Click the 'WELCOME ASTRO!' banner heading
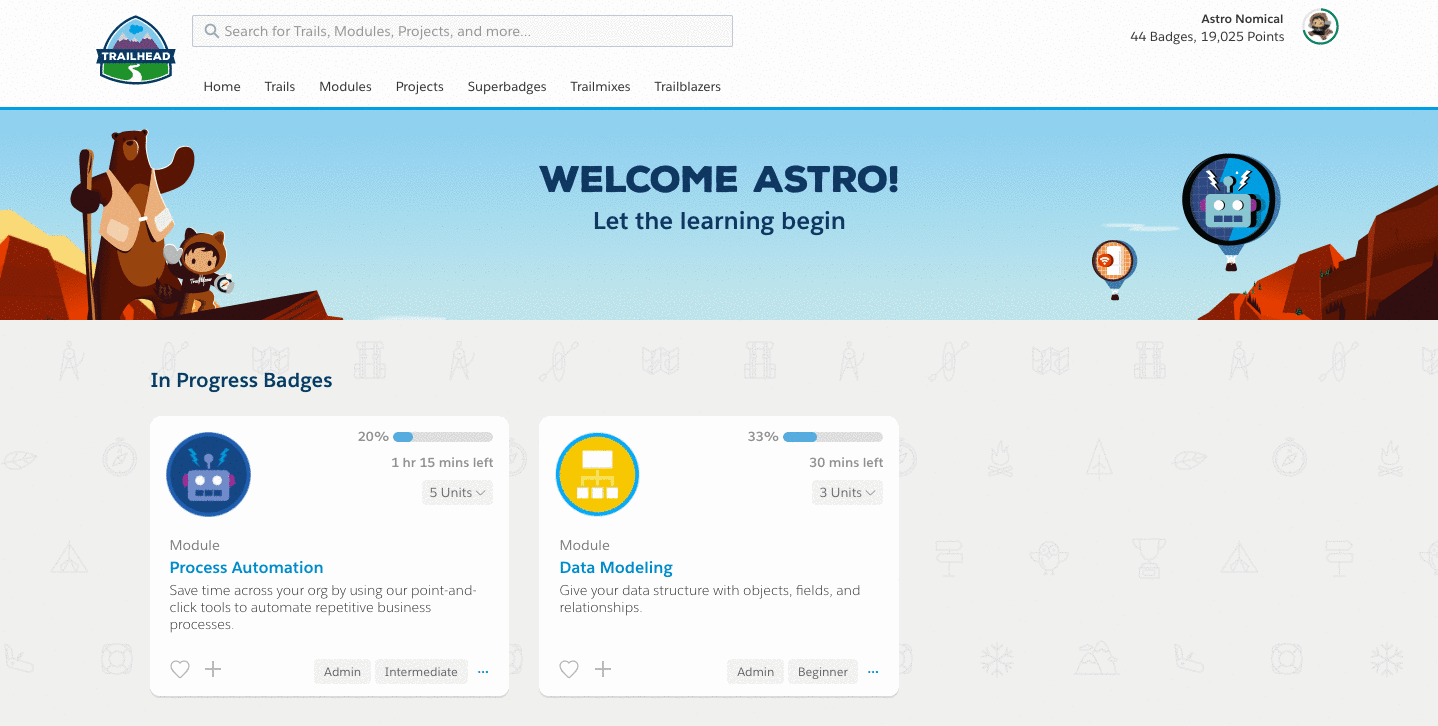This screenshot has width=1438, height=726. click(719, 180)
